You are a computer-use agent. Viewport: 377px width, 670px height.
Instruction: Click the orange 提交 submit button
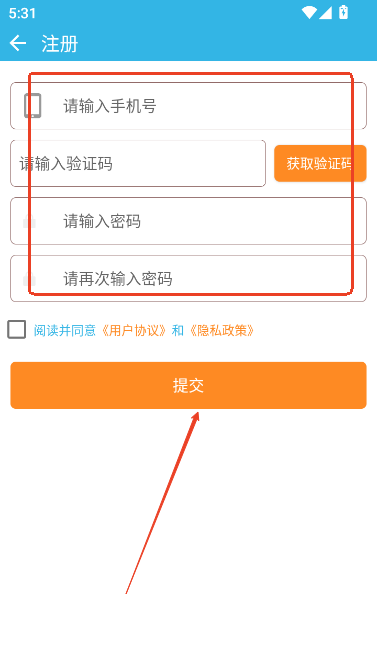coord(188,385)
